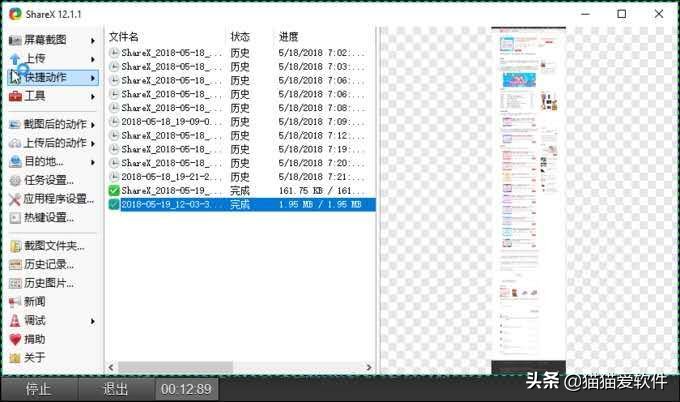This screenshot has height=402, width=680.
Task: Click the history (历史记录) icon
Action: pos(15,265)
